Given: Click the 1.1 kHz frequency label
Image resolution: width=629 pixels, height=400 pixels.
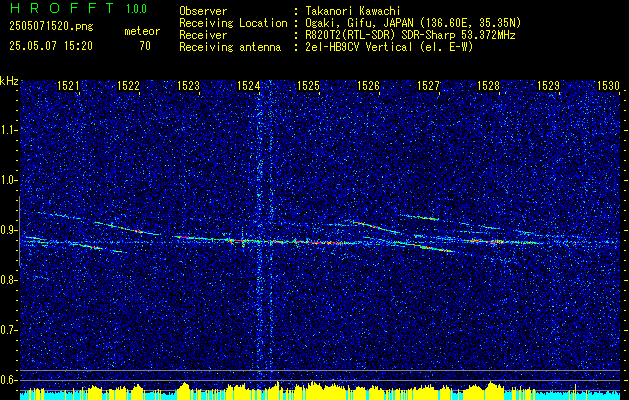Looking at the screenshot, I should click(x=8, y=130).
